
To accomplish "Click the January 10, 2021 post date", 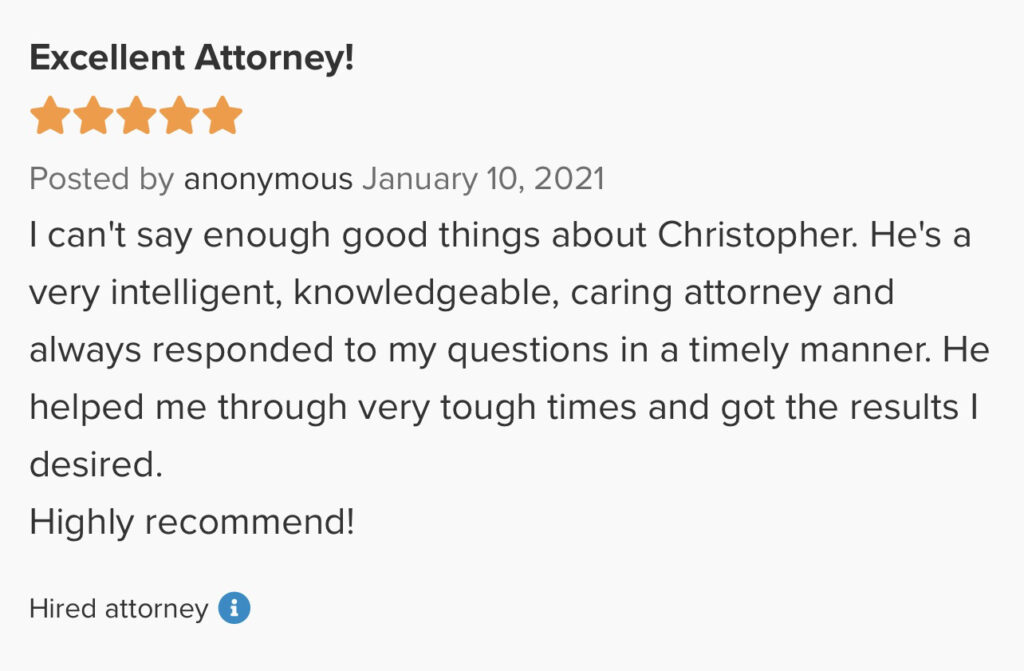I will pyautogui.click(x=483, y=179).
